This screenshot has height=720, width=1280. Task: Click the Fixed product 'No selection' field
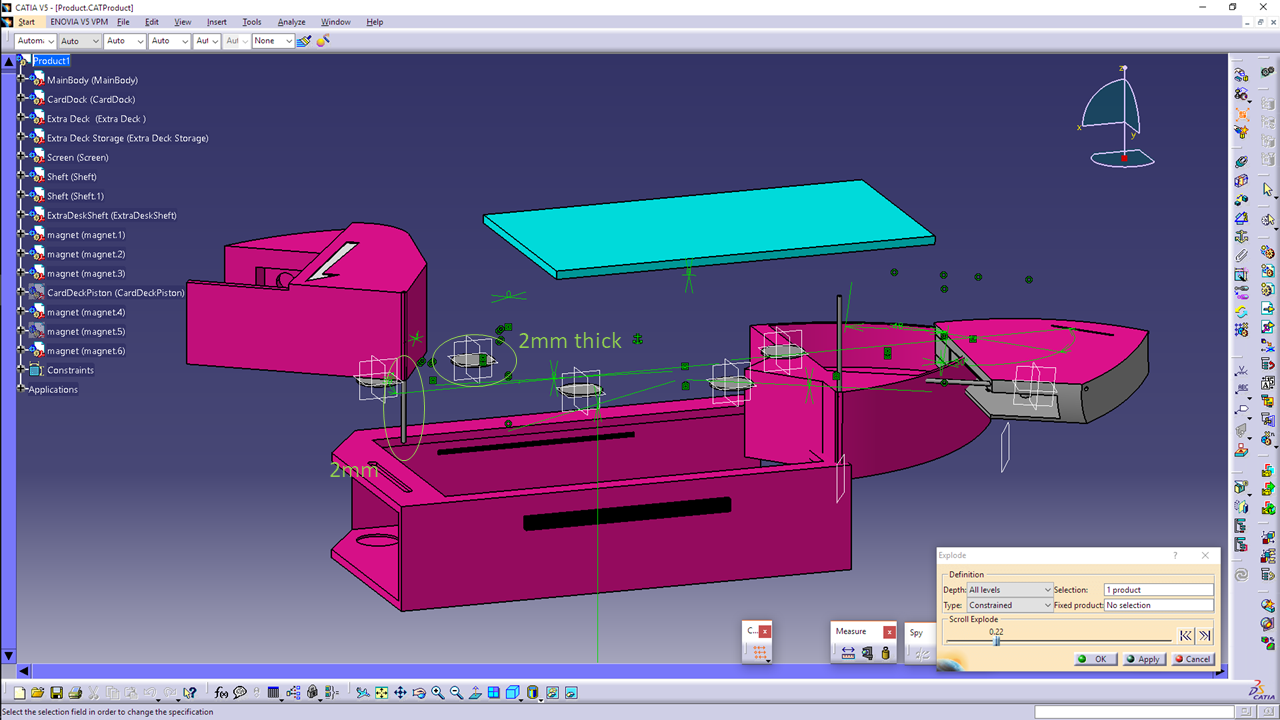[1158, 605]
